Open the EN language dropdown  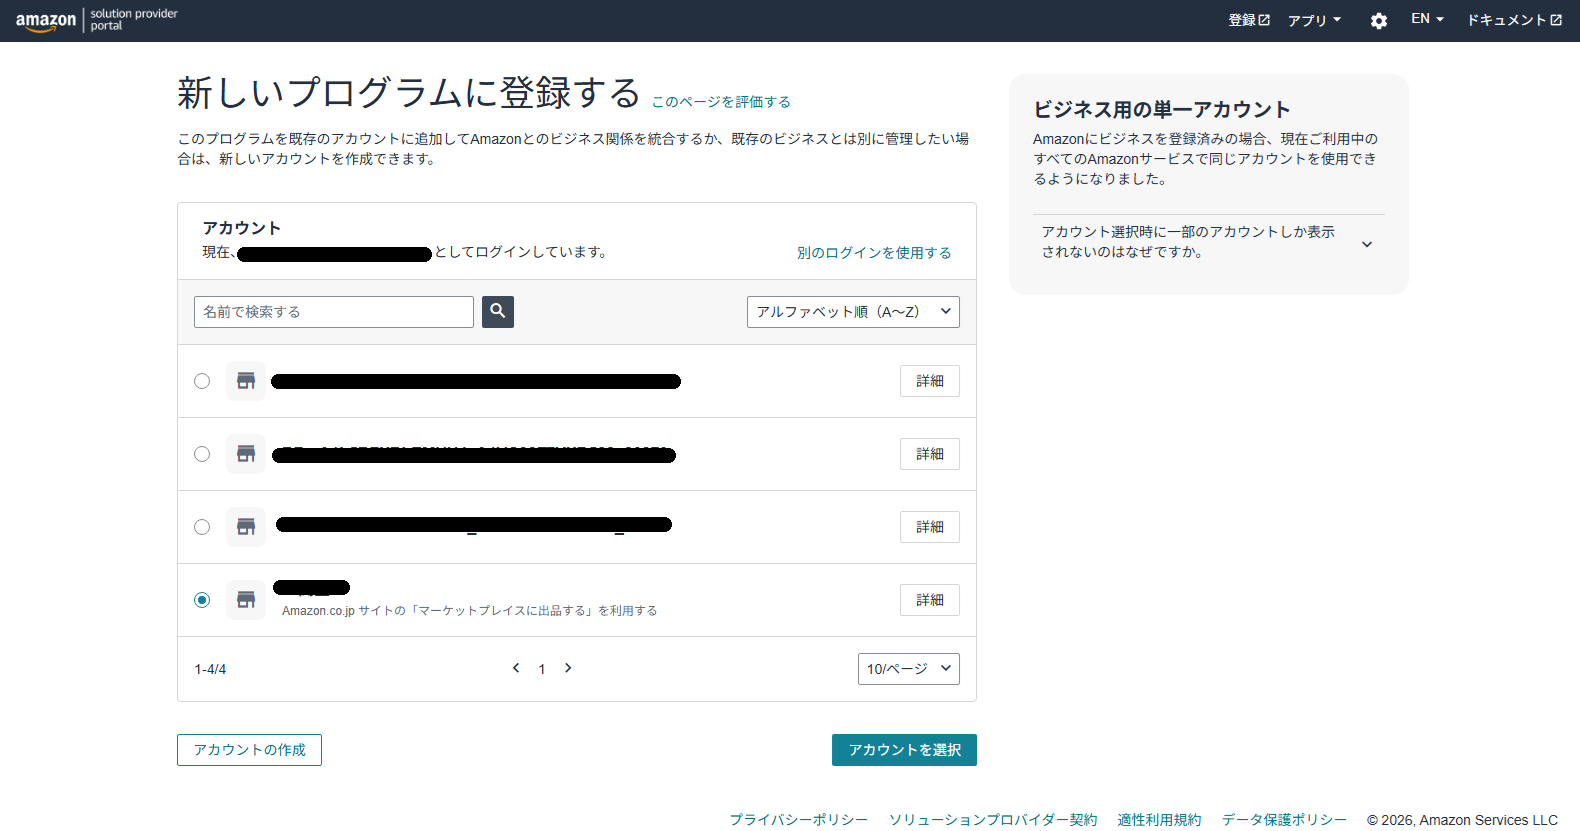[x=1427, y=19]
